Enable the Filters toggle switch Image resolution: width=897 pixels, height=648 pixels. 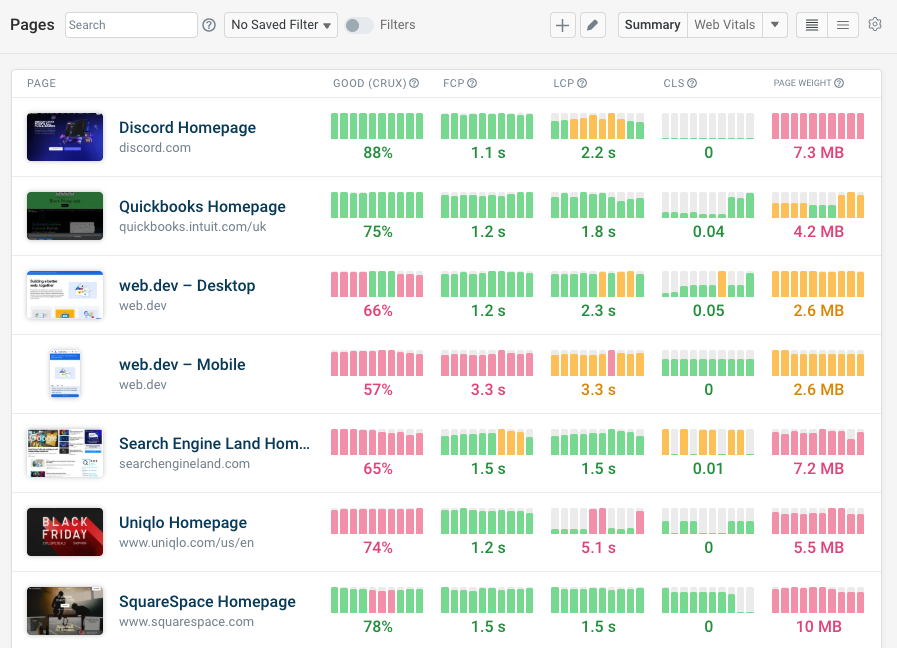pyautogui.click(x=357, y=24)
